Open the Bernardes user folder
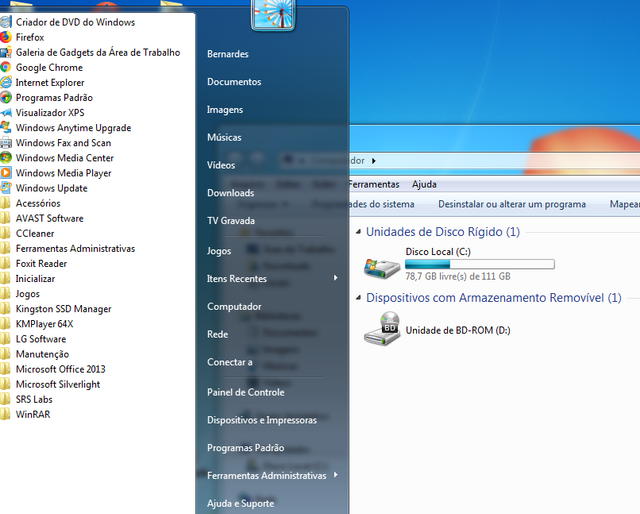 pyautogui.click(x=228, y=54)
